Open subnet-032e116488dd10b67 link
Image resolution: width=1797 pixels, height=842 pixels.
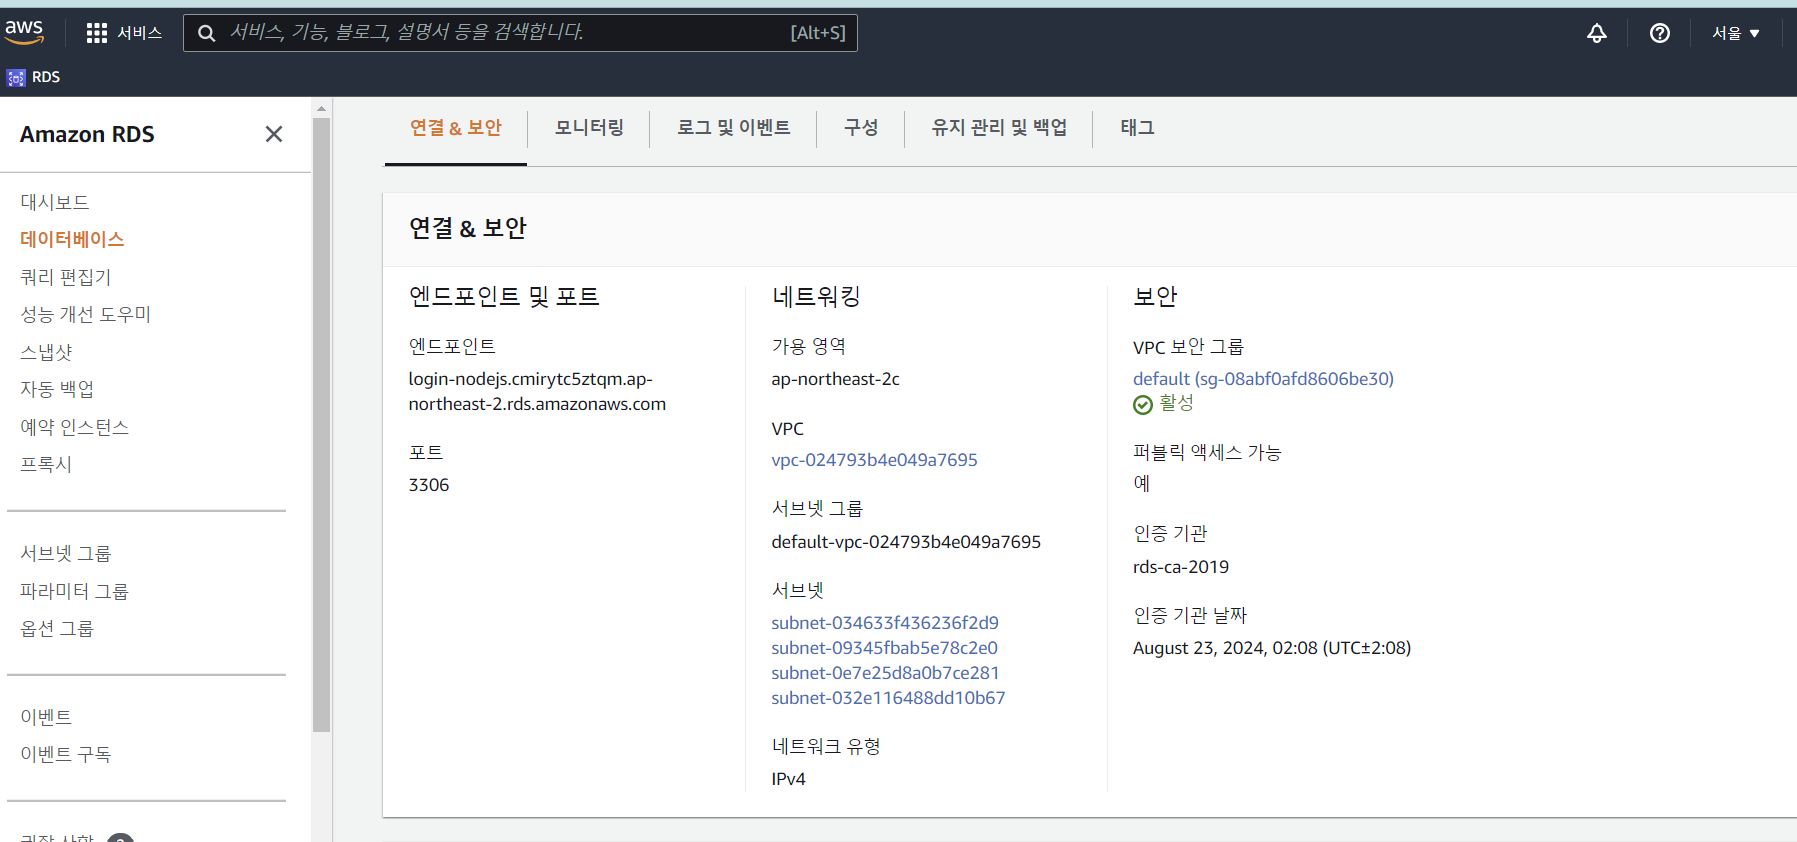point(888,698)
